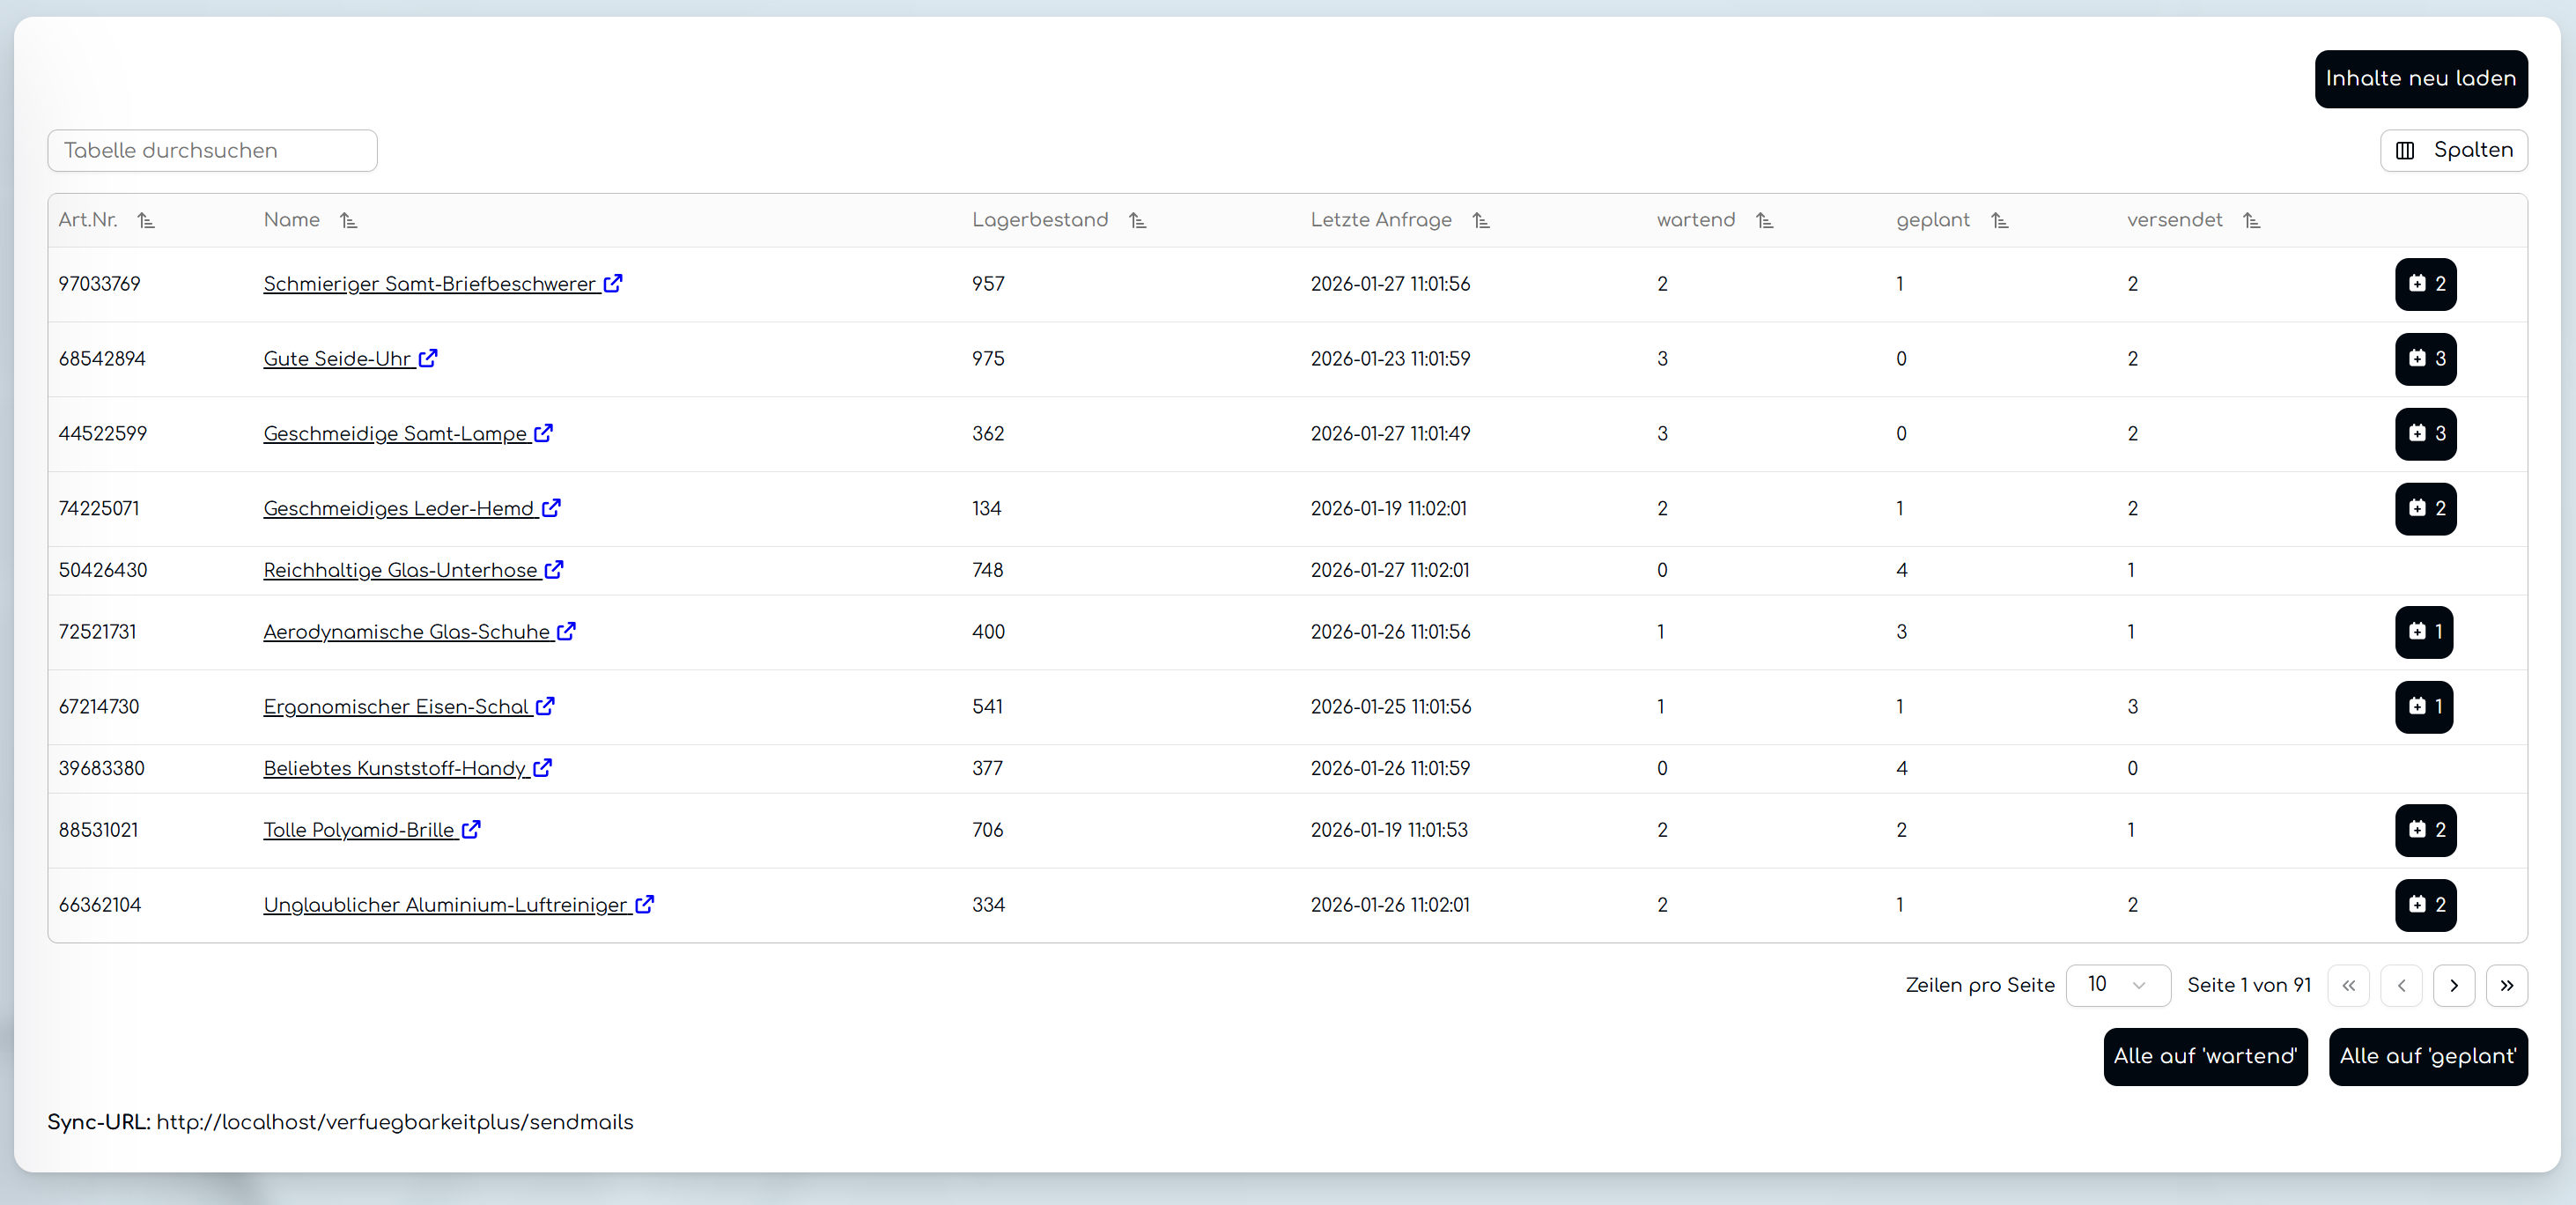Screen dimensions: 2576x1205
Task: Open Schmieriger Samt-Briefbeschwerer link
Action: (x=429, y=284)
